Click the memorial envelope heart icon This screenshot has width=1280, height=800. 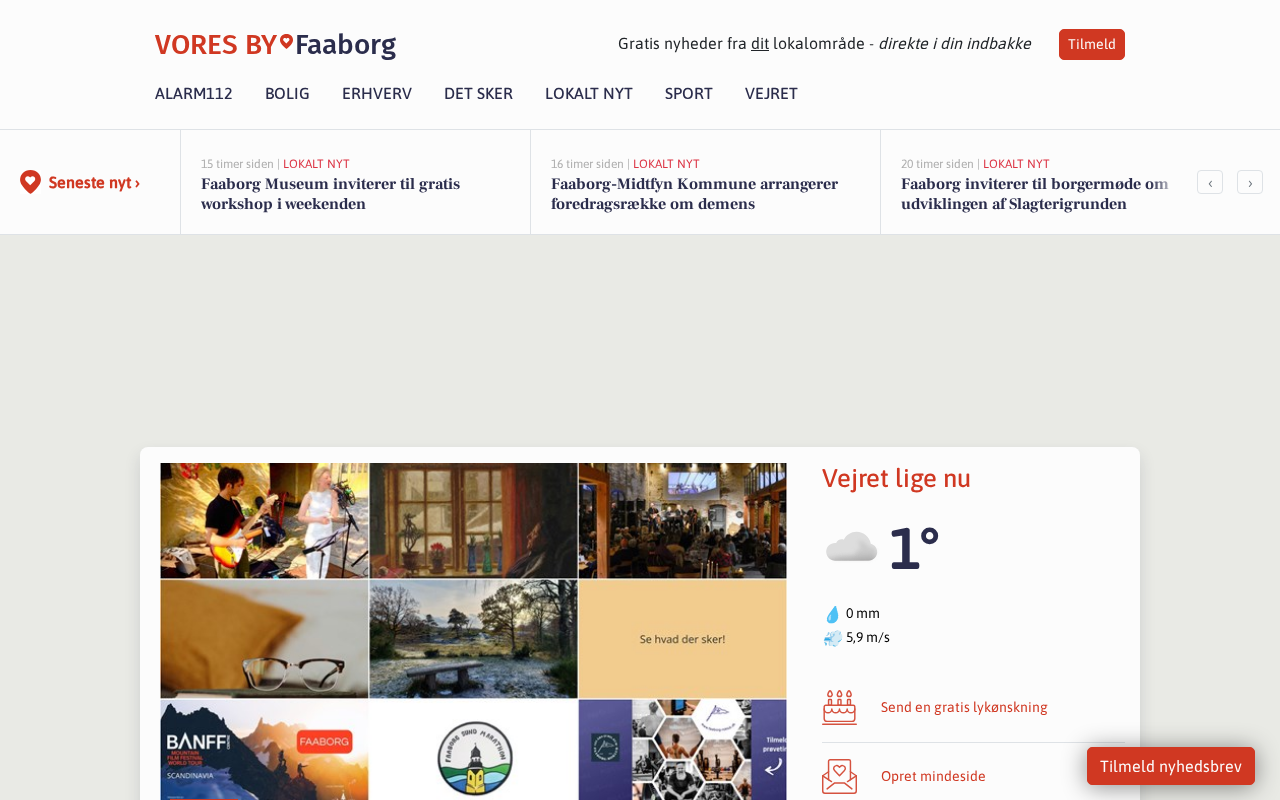840,776
